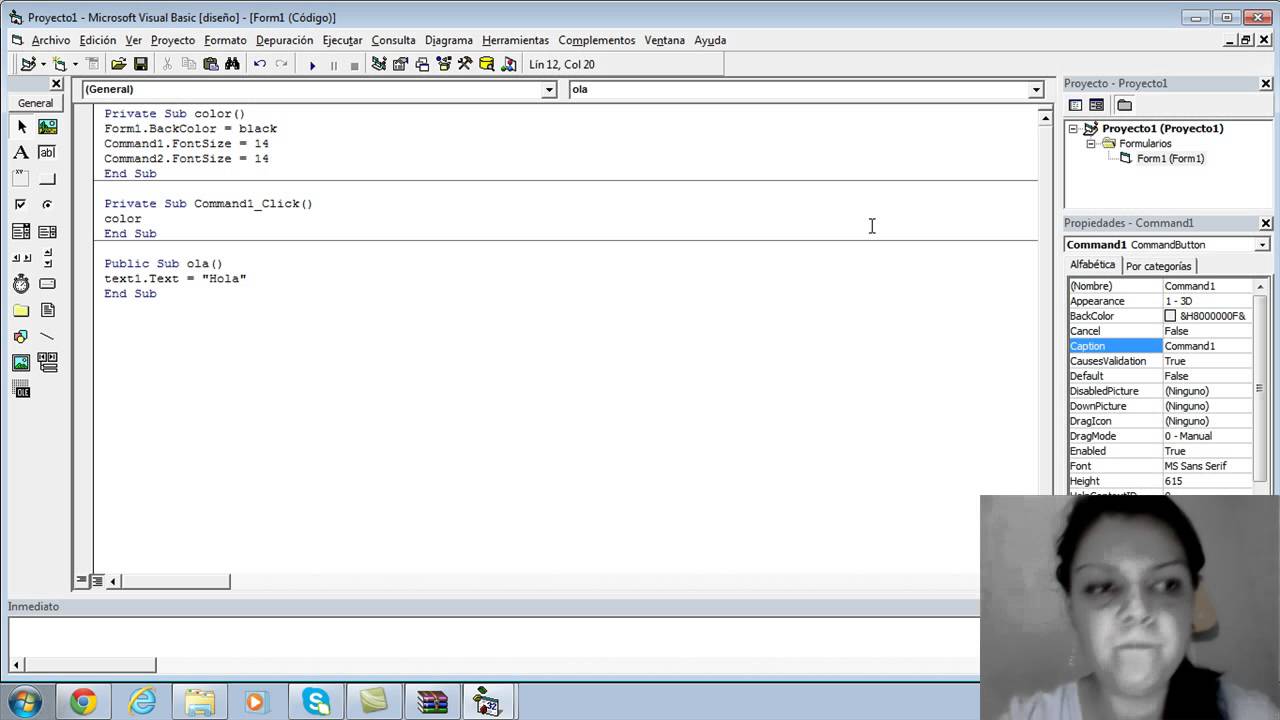Viewport: 1280px width, 720px height.
Task: Switch to Full Module view in the code window
Action: (97, 581)
